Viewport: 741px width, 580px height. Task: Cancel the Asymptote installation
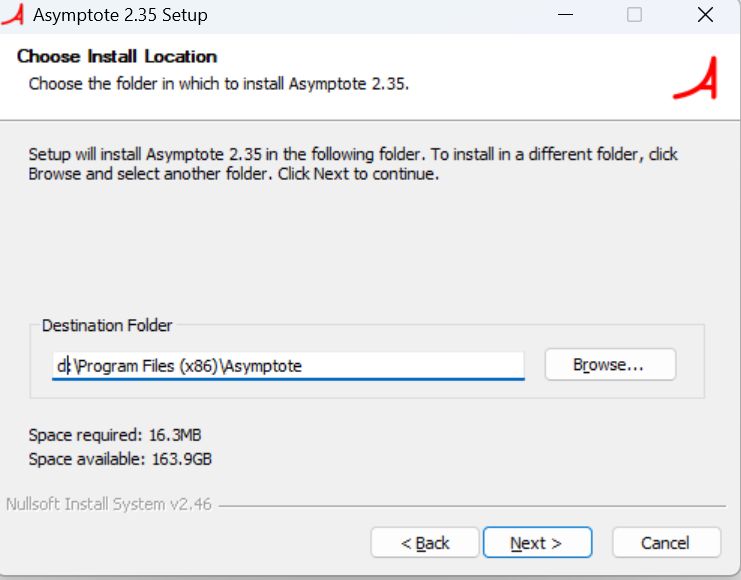click(665, 543)
